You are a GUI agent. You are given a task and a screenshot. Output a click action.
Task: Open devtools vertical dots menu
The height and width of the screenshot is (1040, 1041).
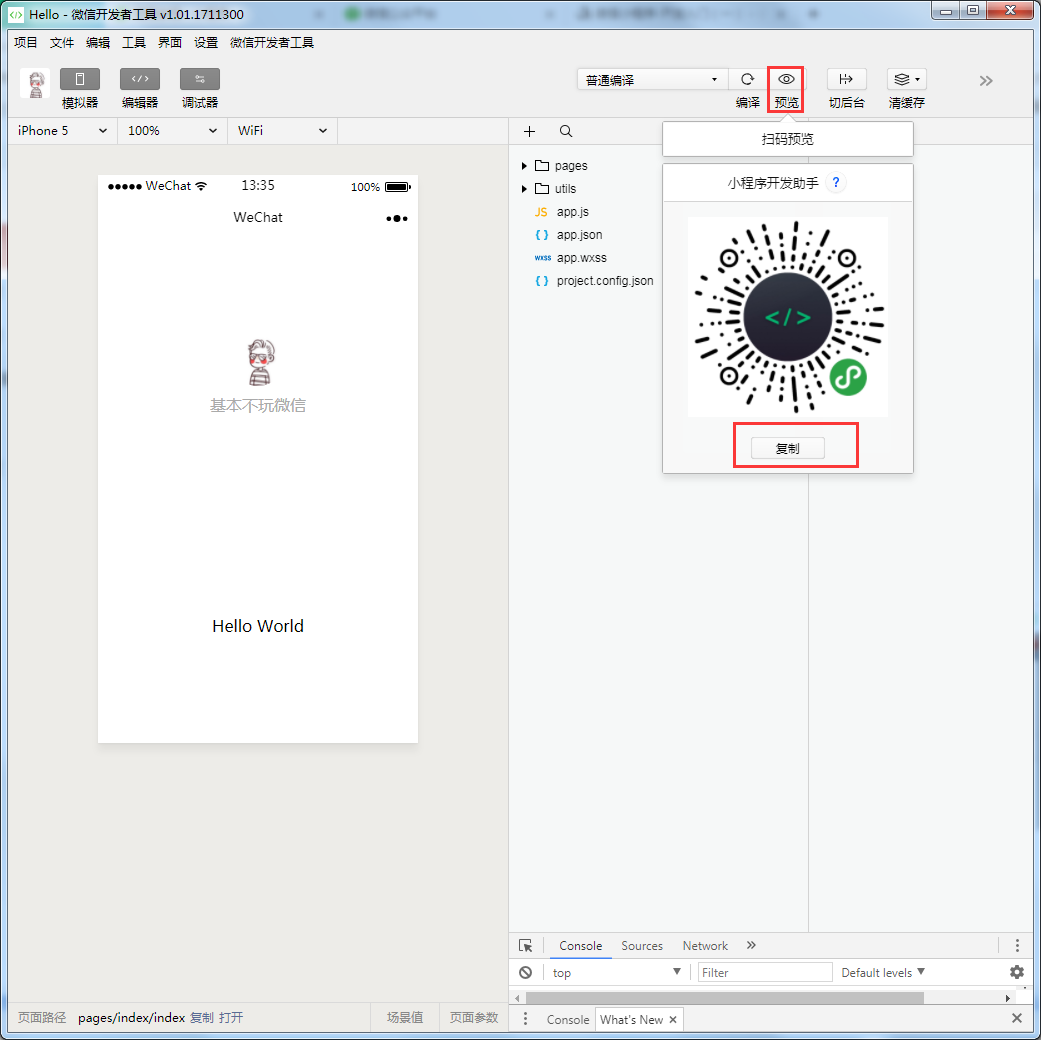1017,946
